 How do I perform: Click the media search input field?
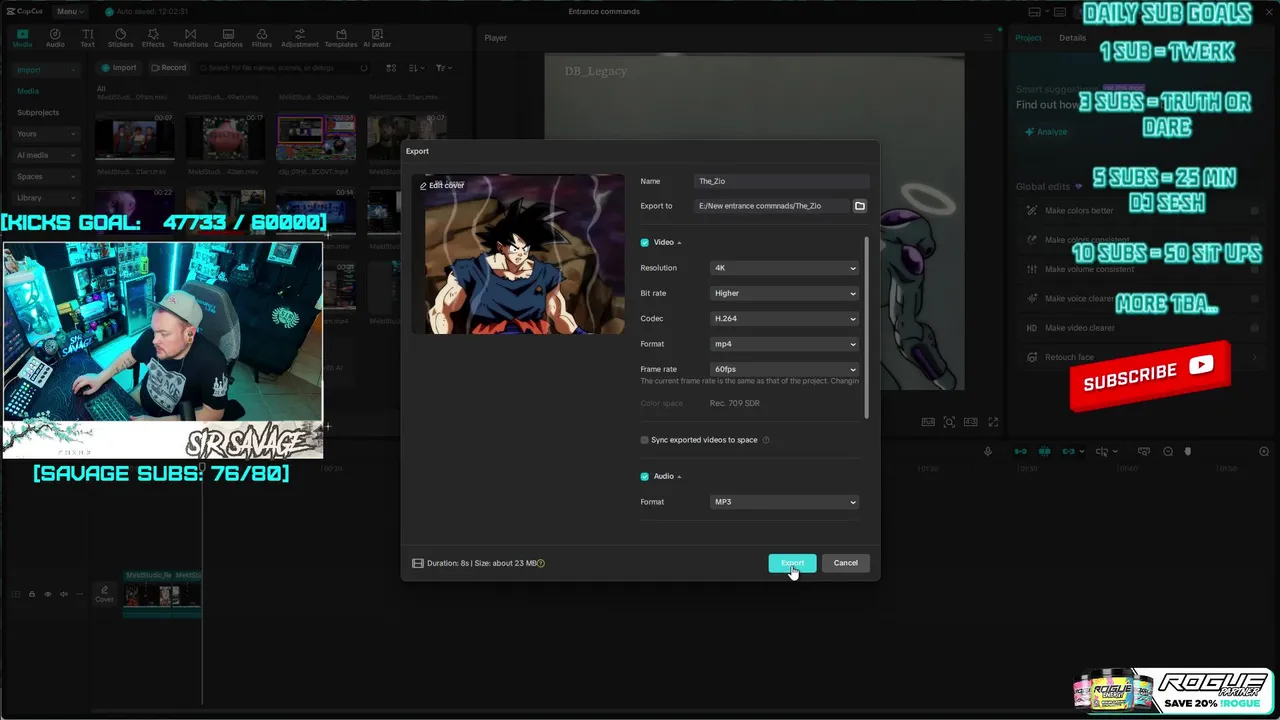point(284,68)
